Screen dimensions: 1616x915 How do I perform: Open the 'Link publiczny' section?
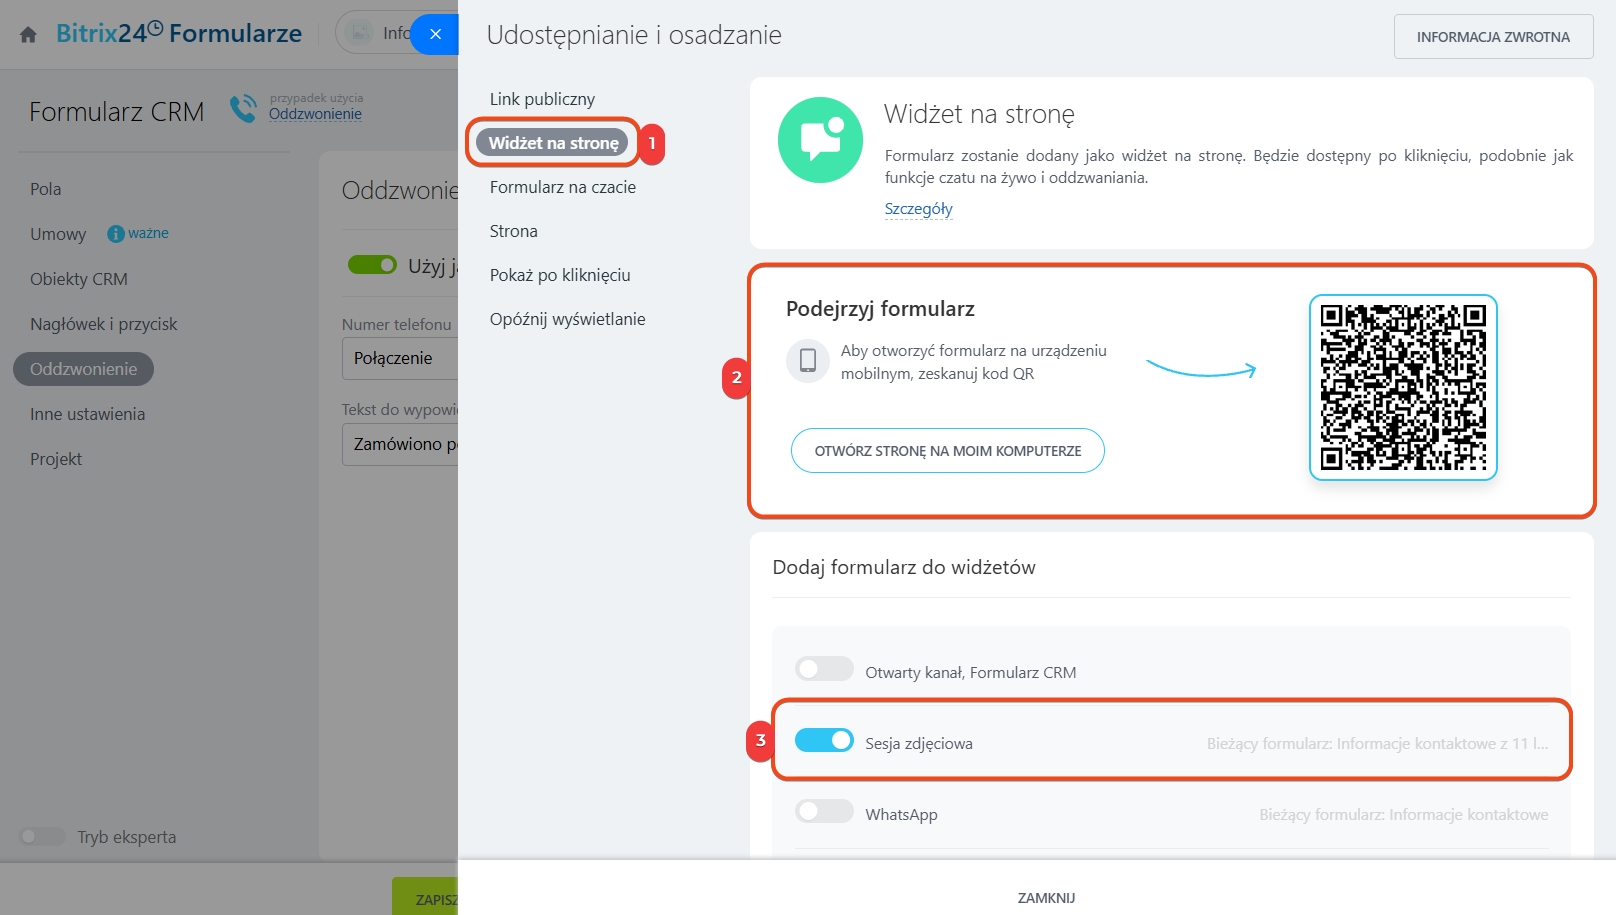542,99
